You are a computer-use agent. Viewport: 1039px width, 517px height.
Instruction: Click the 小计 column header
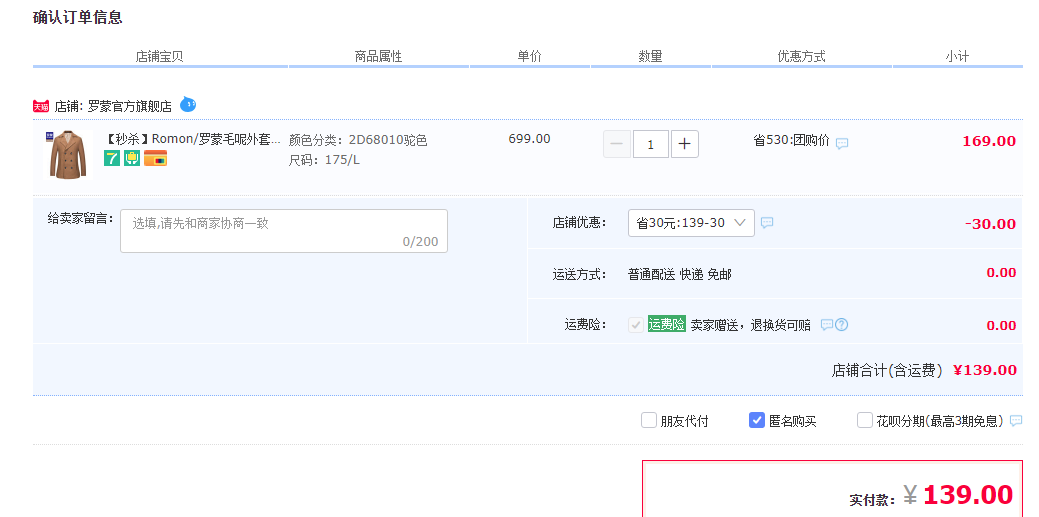pos(957,56)
